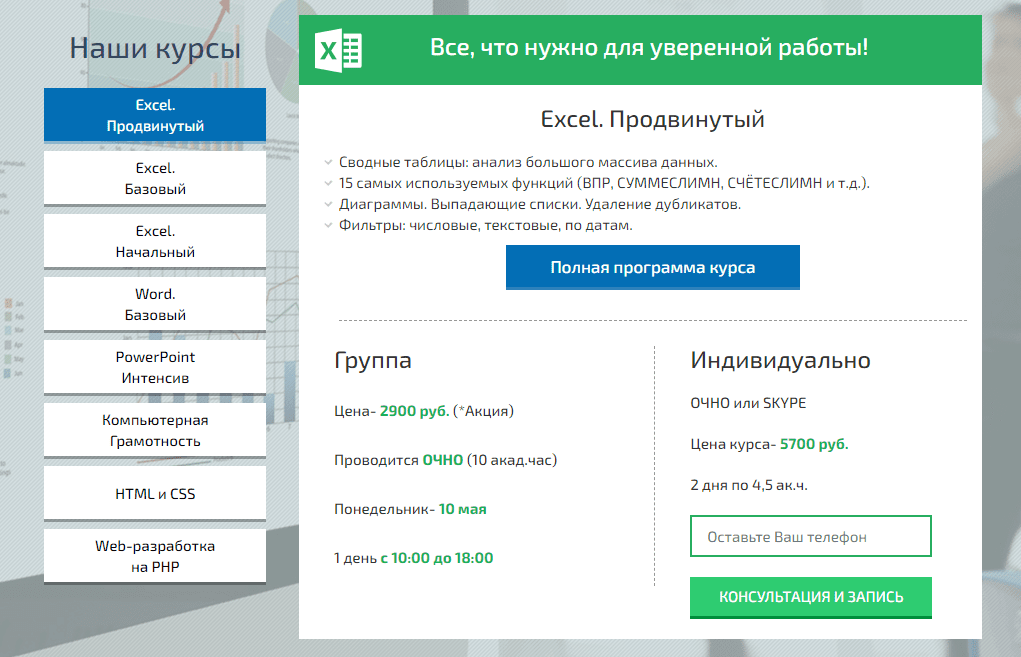Choose the Word Базовый course

[x=155, y=305]
